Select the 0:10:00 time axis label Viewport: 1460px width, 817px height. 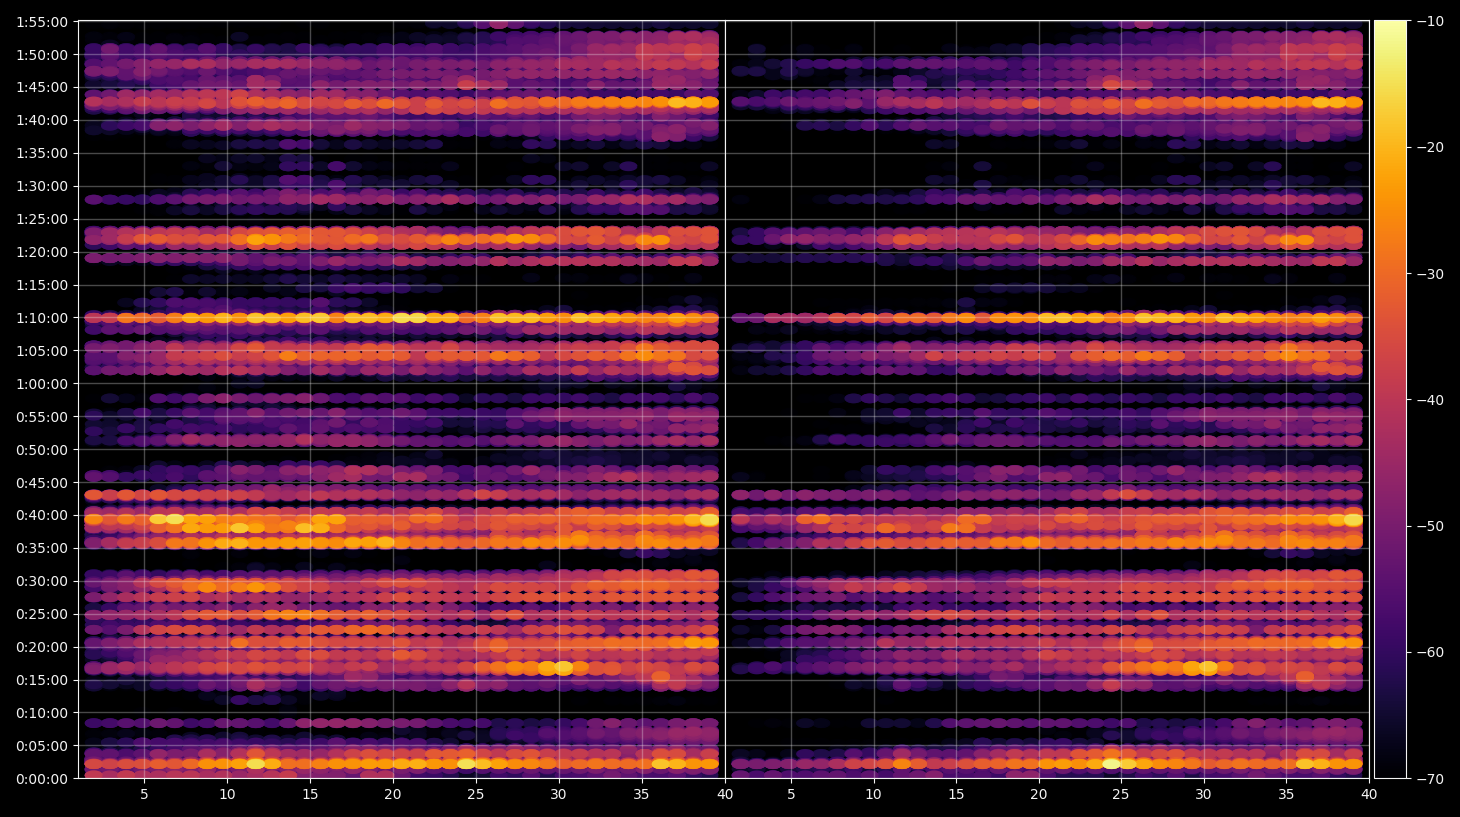coord(42,713)
